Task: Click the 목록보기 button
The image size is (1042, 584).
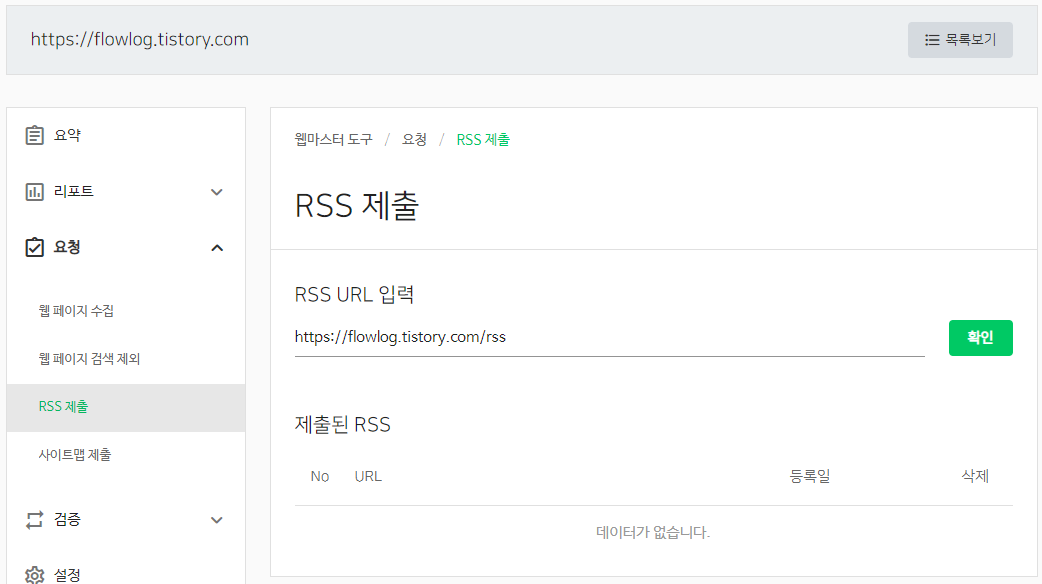Action: coord(960,40)
